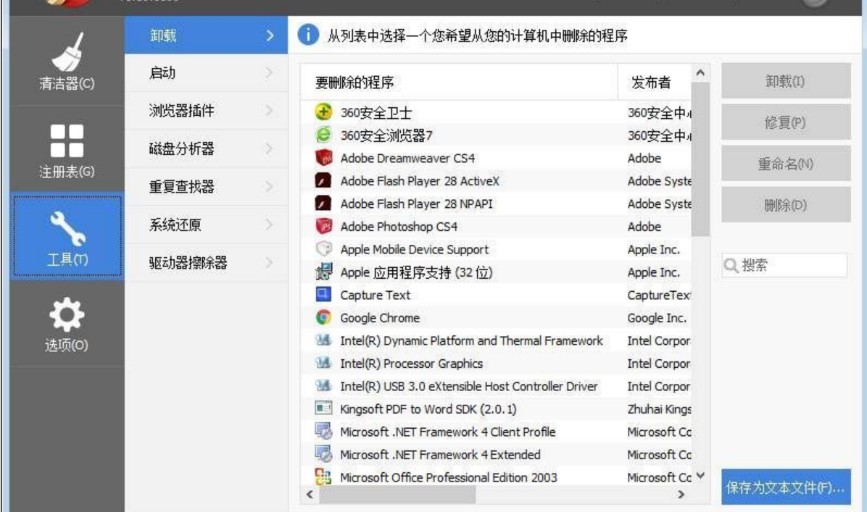Click the Apple 应用程序支持 (32 位) icon
Screen dimensions: 867x512
click(x=323, y=271)
